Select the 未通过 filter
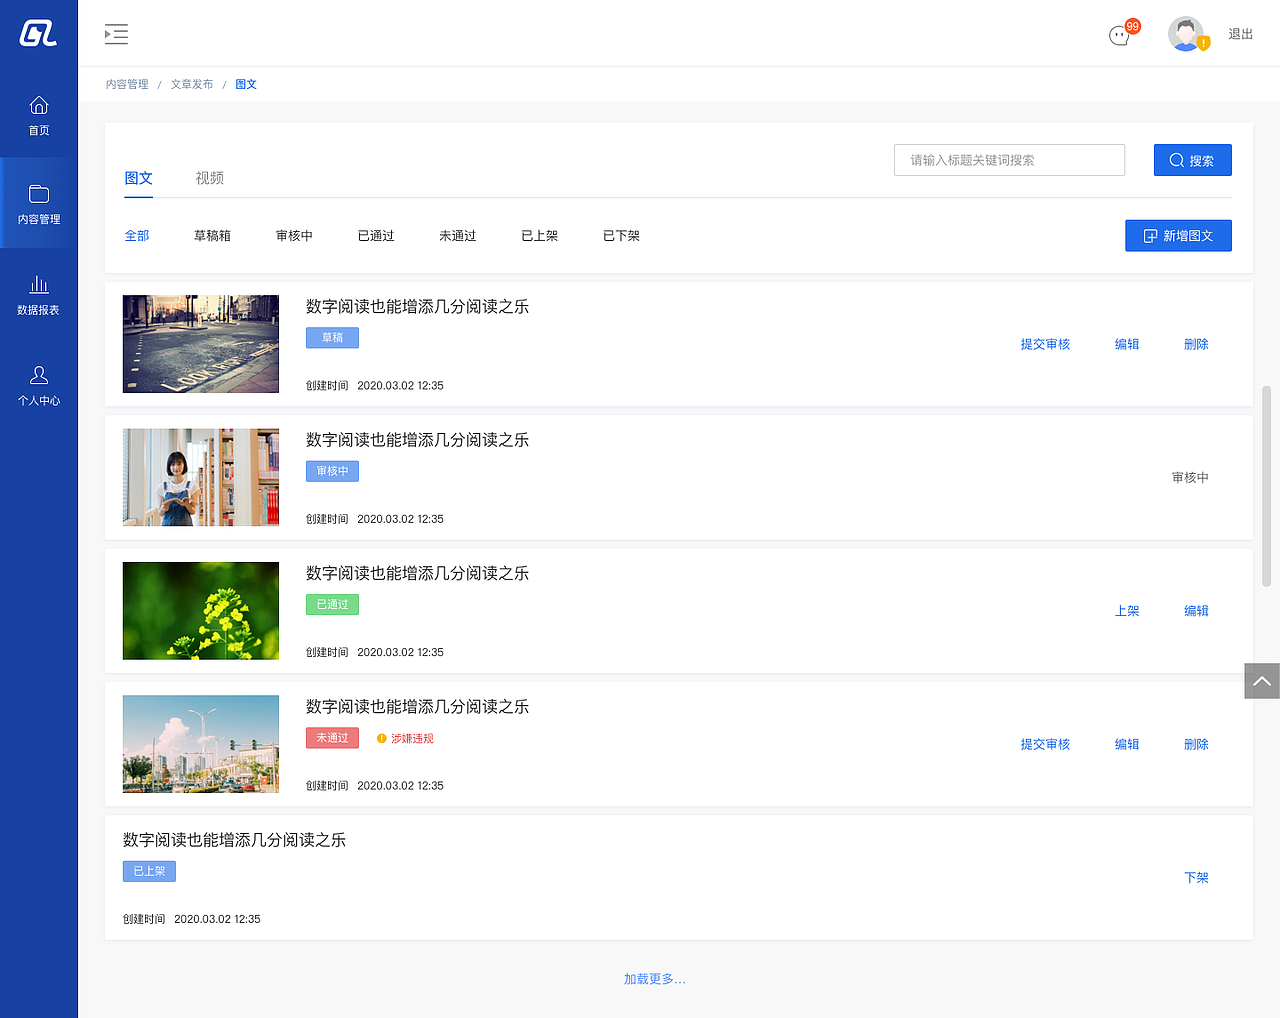 457,235
